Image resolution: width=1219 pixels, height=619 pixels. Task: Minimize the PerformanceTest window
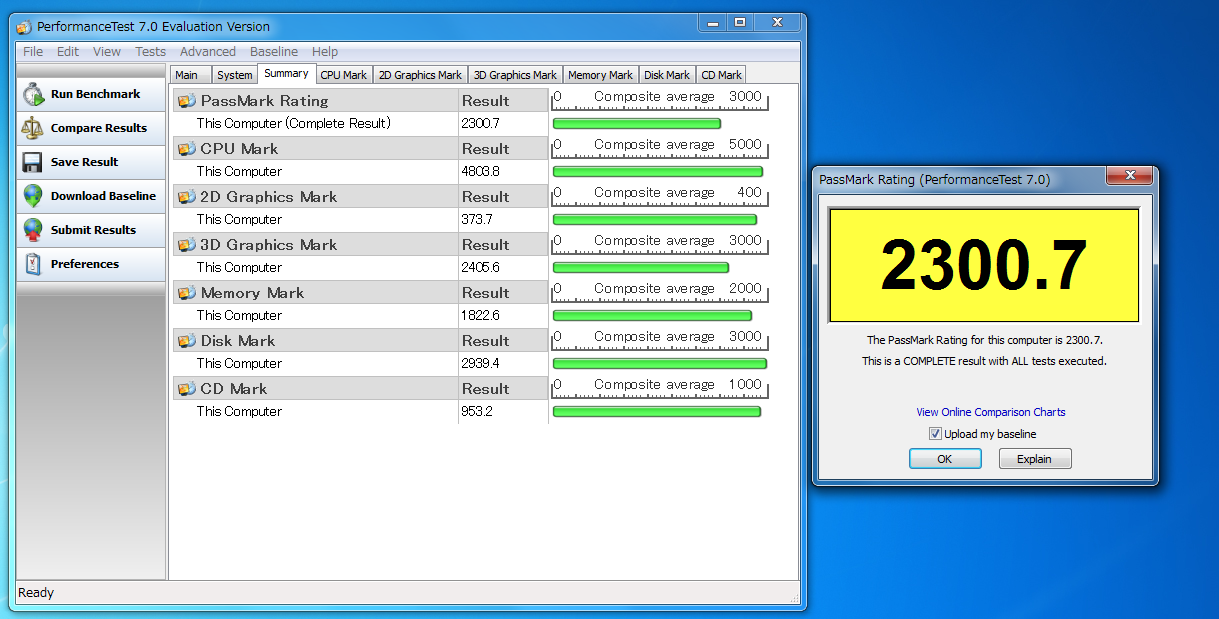pyautogui.click(x=712, y=22)
